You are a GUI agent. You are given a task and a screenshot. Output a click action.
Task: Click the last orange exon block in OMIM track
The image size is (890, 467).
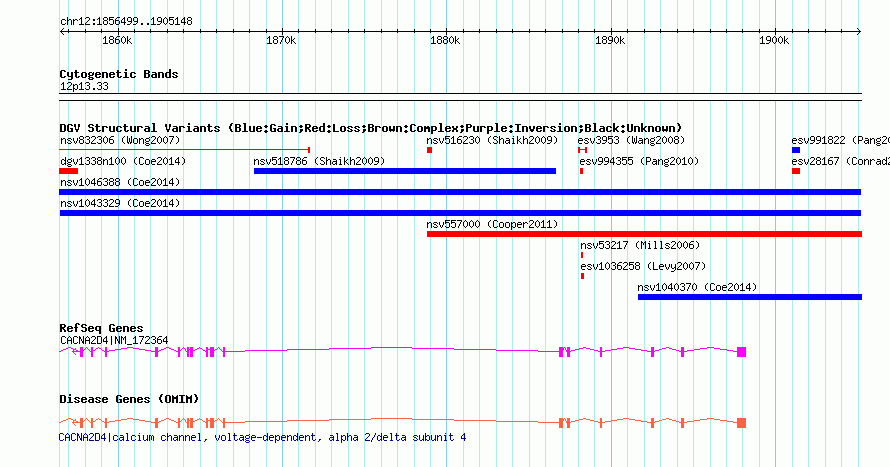pos(741,423)
